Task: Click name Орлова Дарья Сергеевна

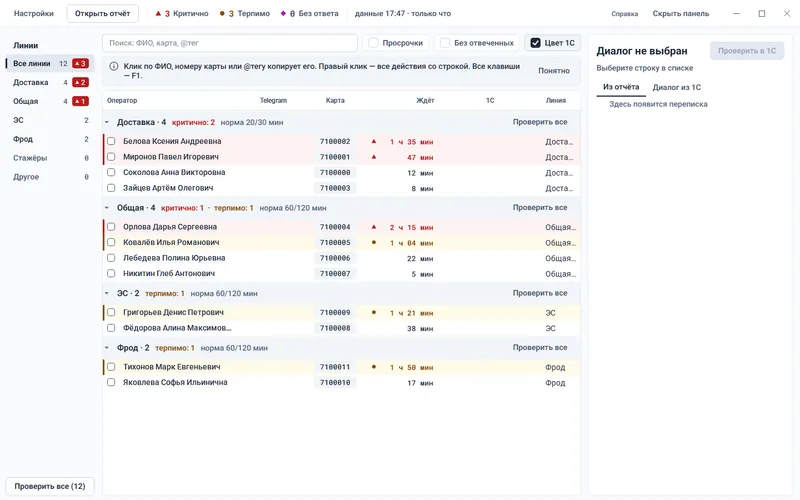Action: pyautogui.click(x=170, y=227)
